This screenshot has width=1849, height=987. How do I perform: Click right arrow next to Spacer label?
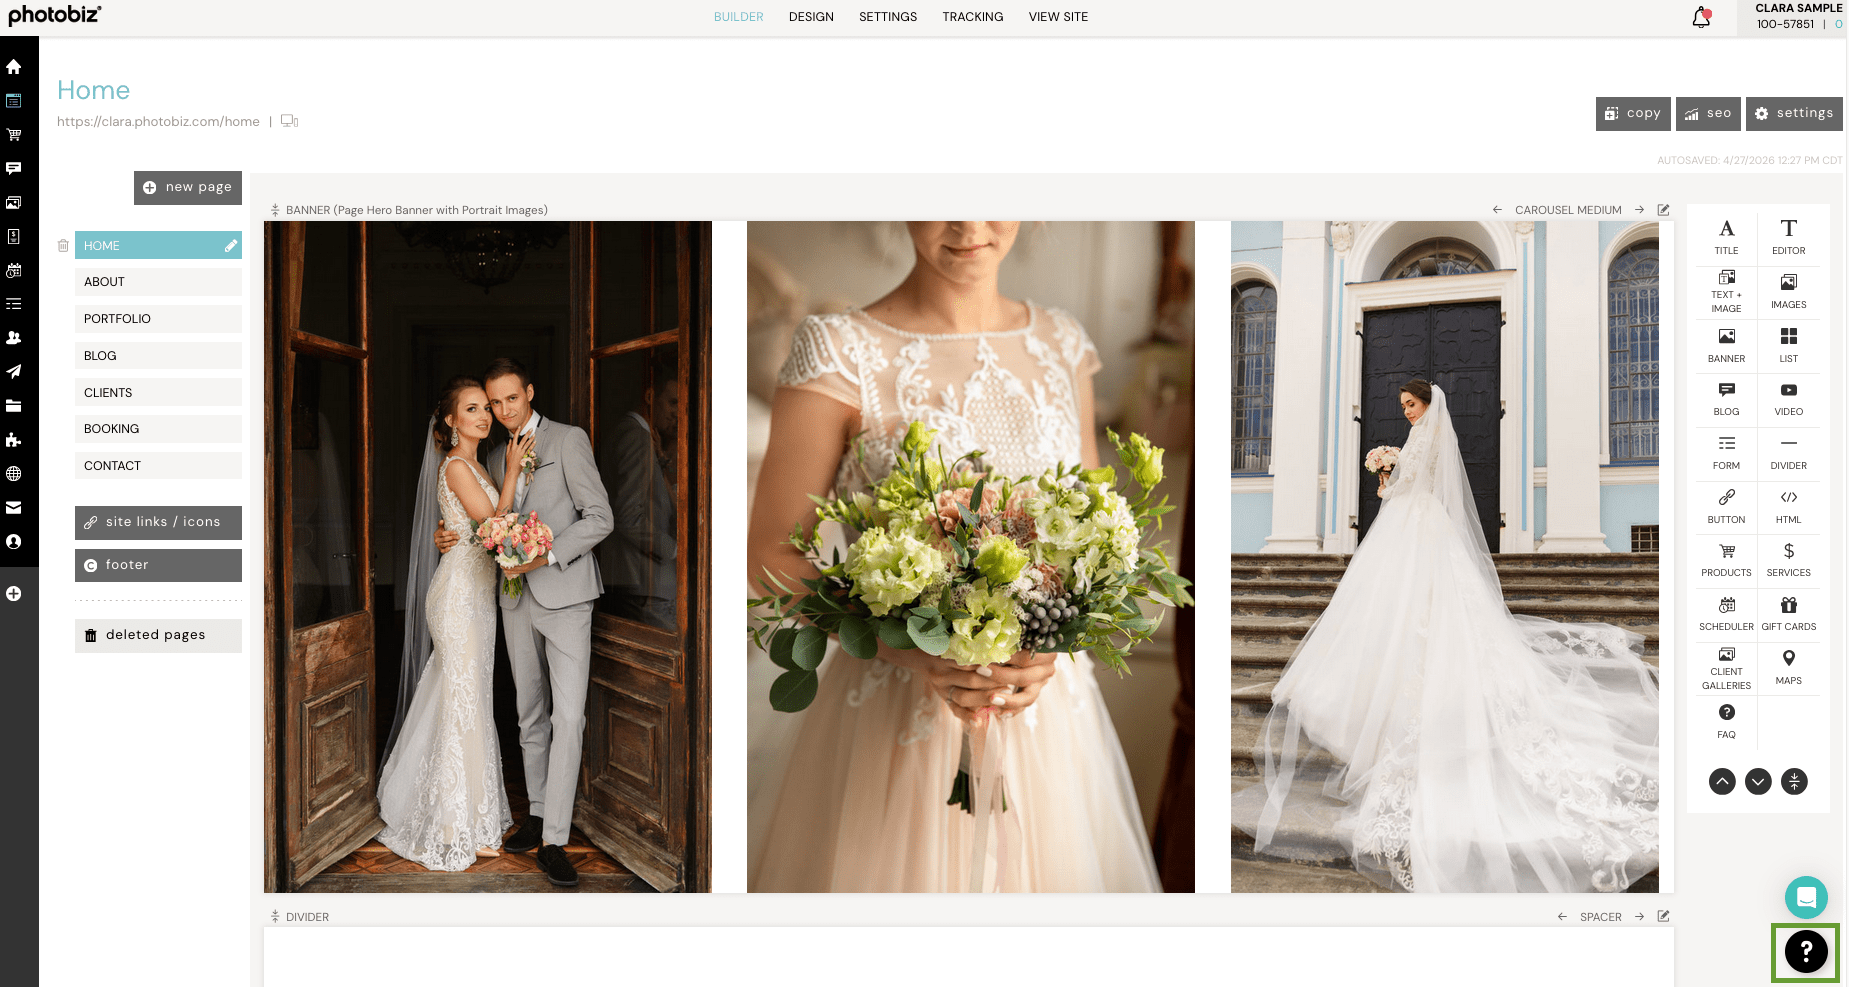(x=1639, y=917)
